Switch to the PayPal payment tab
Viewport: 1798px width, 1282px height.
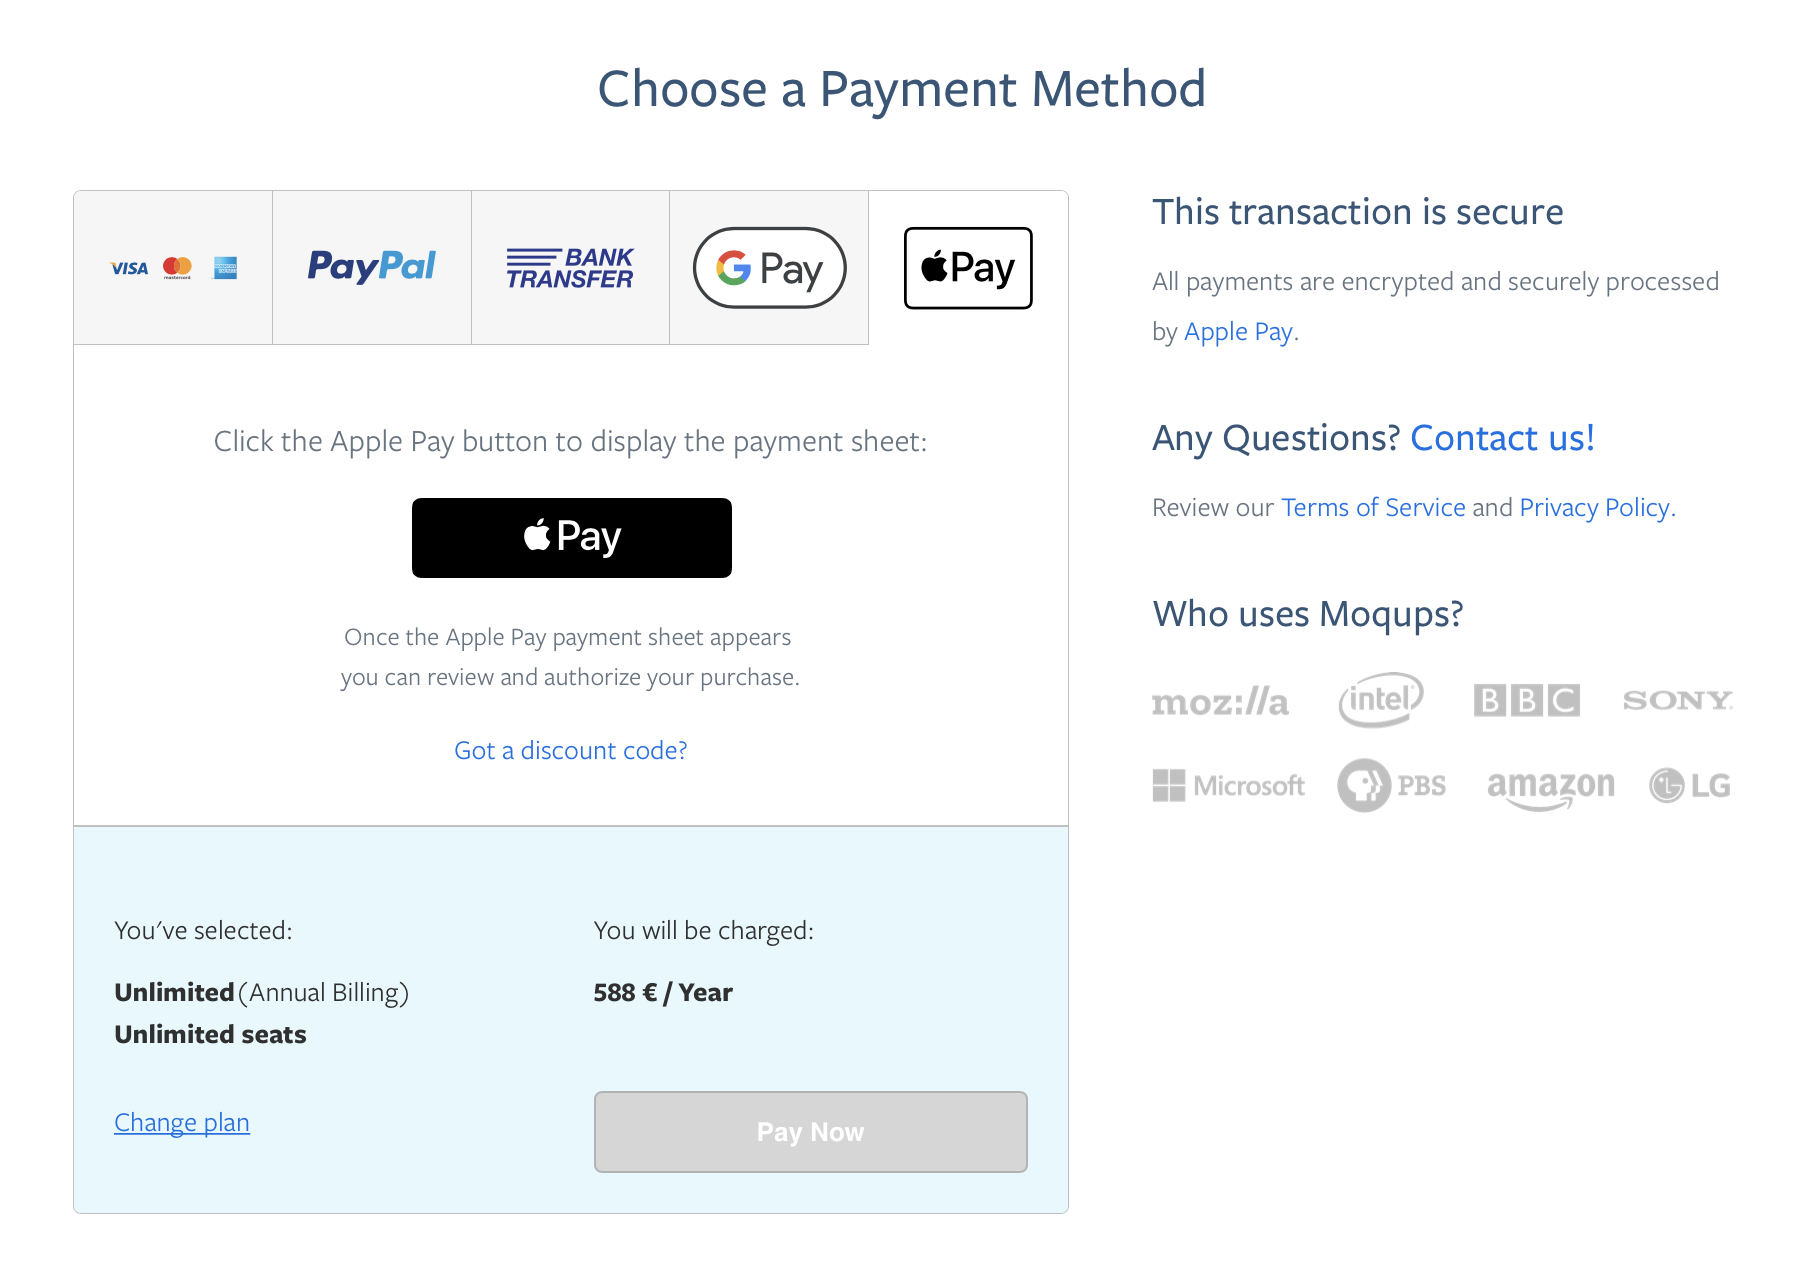pos(371,268)
